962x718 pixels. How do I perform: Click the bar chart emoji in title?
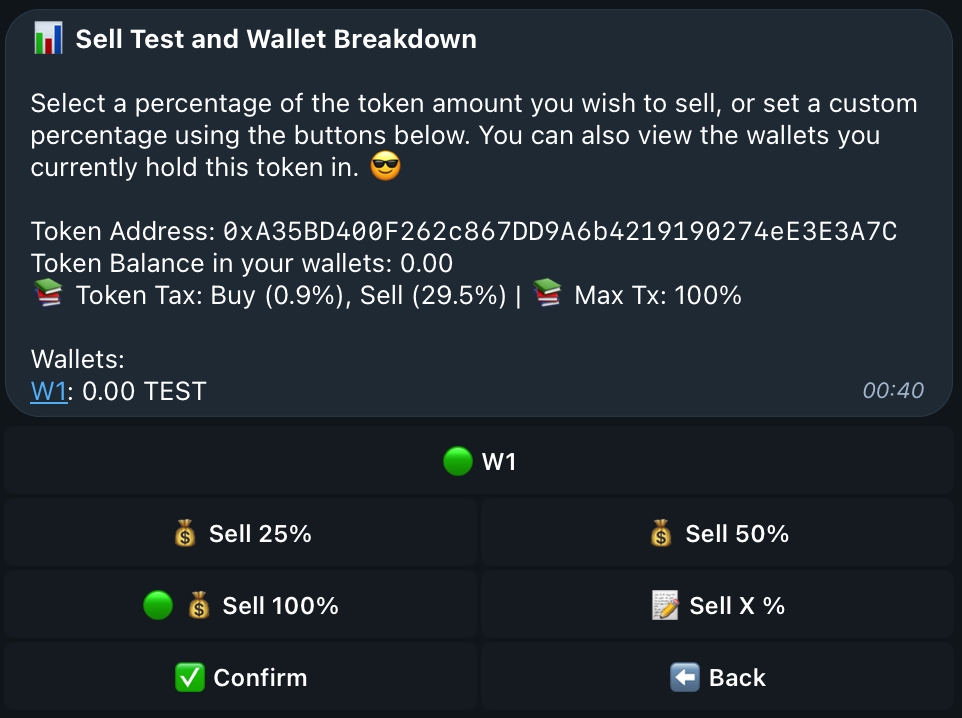pyautogui.click(x=48, y=40)
